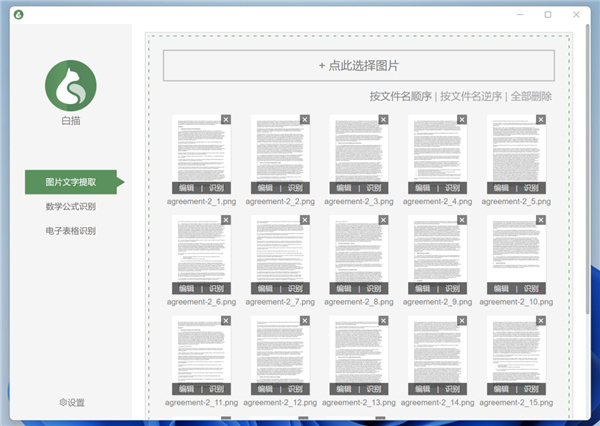Remove agreement-2_12.png with its X icon
Viewport: 600px width, 426px height.
tap(305, 321)
